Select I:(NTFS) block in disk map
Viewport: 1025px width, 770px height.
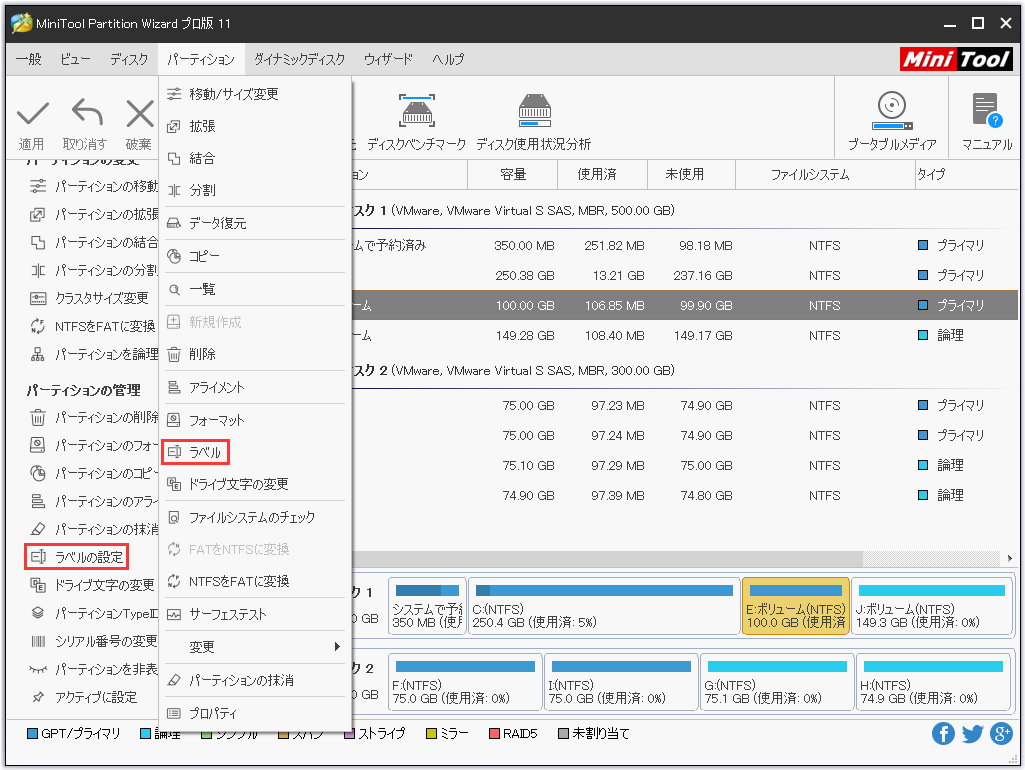pos(621,682)
